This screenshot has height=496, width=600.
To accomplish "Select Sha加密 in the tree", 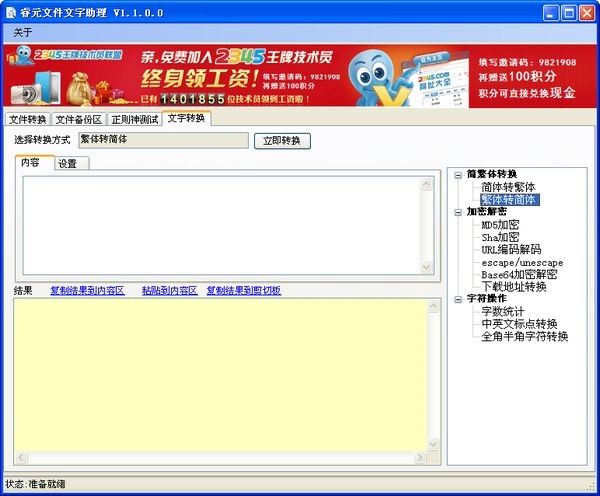I will [x=500, y=237].
